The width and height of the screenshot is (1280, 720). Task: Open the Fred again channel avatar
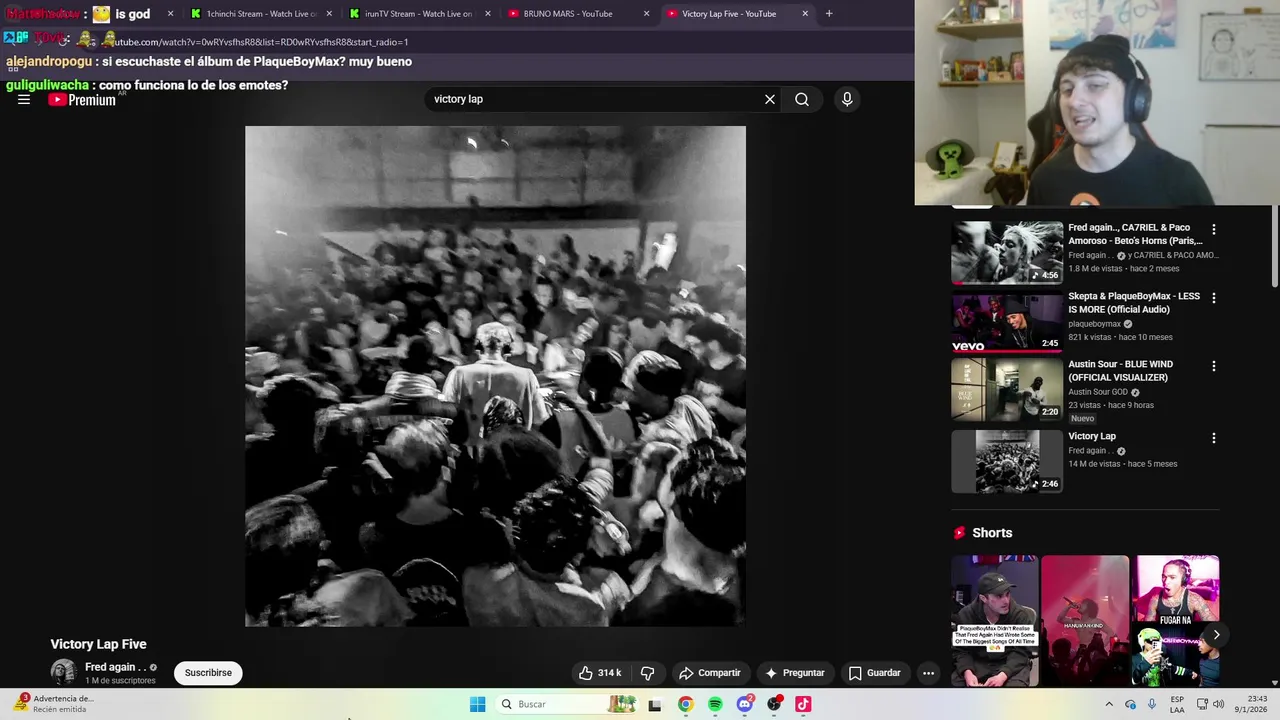[x=63, y=672]
